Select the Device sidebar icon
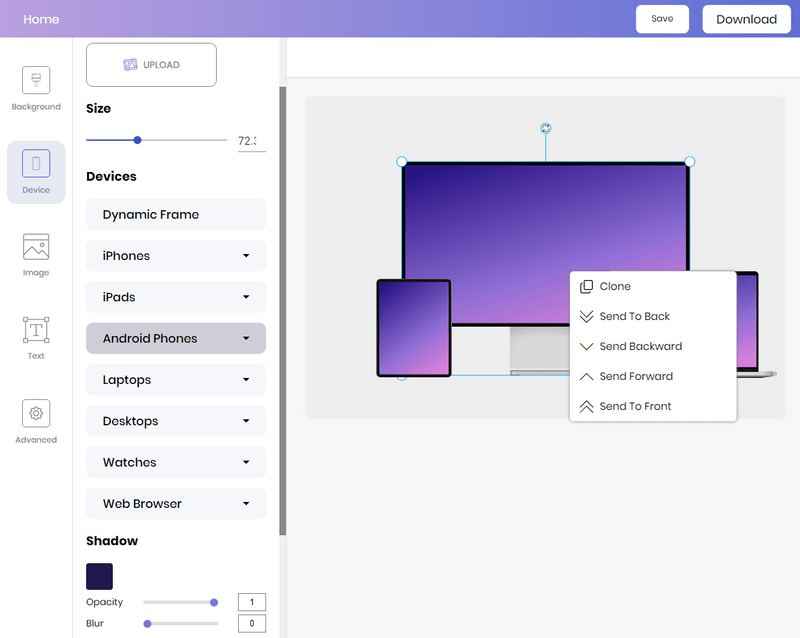This screenshot has width=800, height=638. (x=36, y=164)
